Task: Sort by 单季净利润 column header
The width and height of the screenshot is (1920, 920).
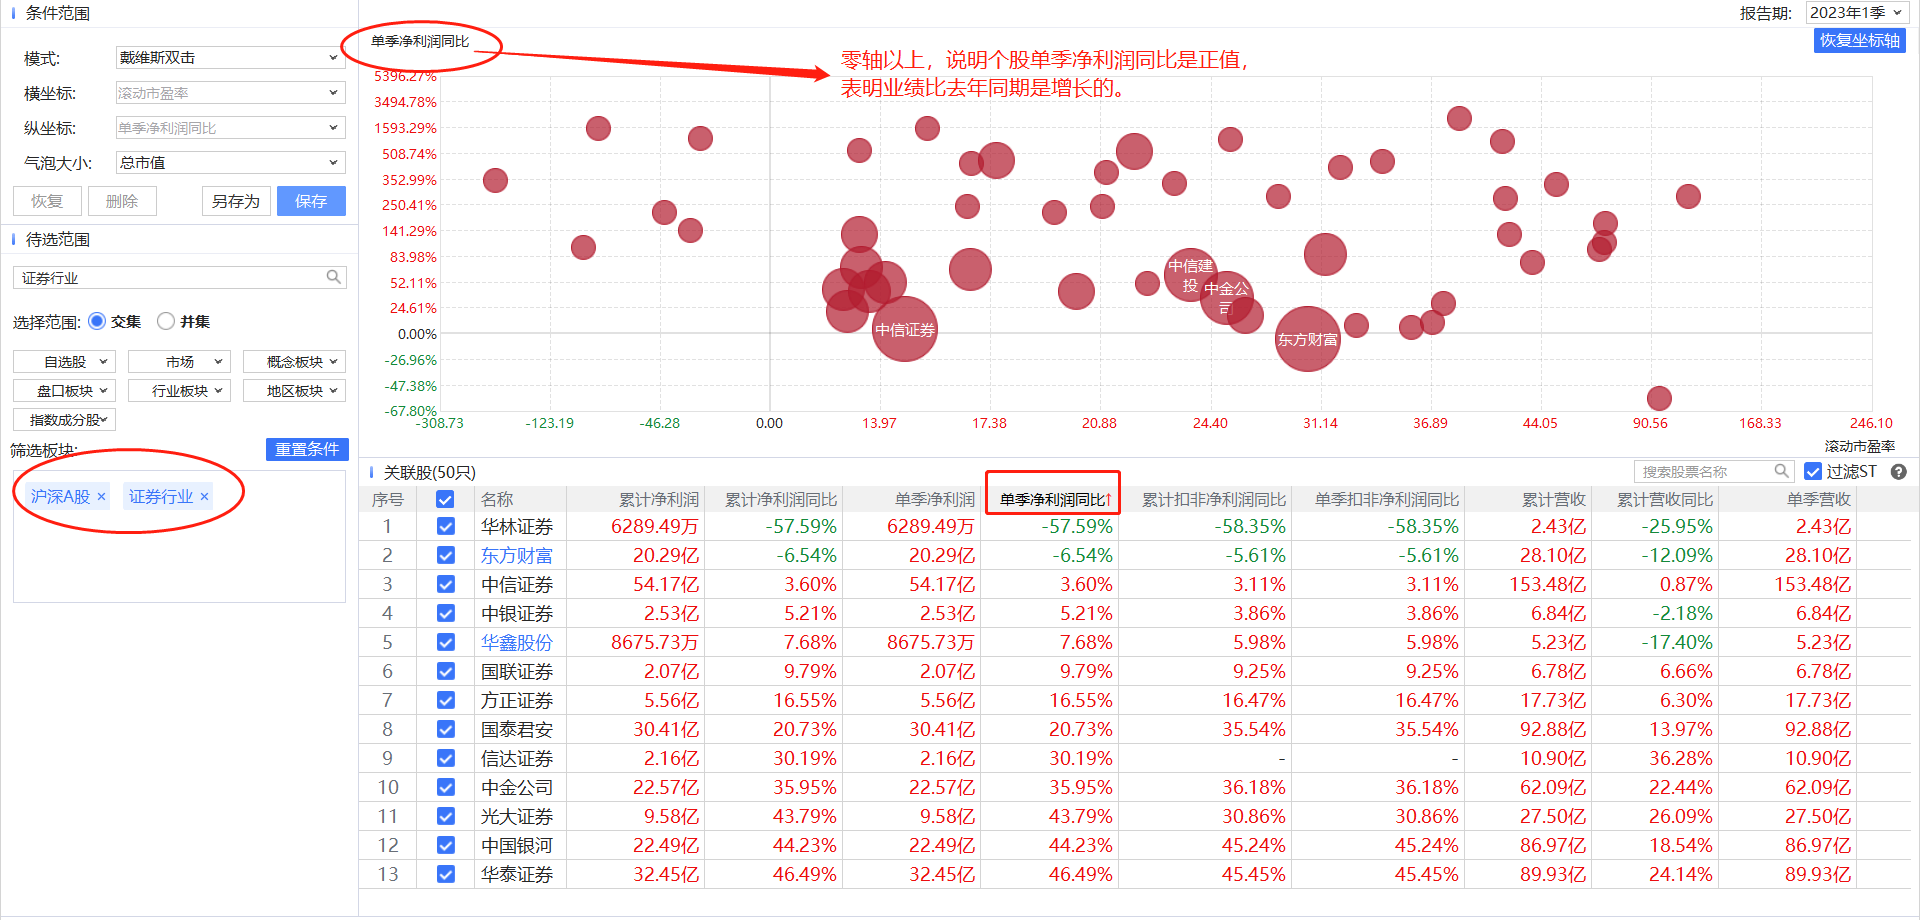Action: point(935,499)
